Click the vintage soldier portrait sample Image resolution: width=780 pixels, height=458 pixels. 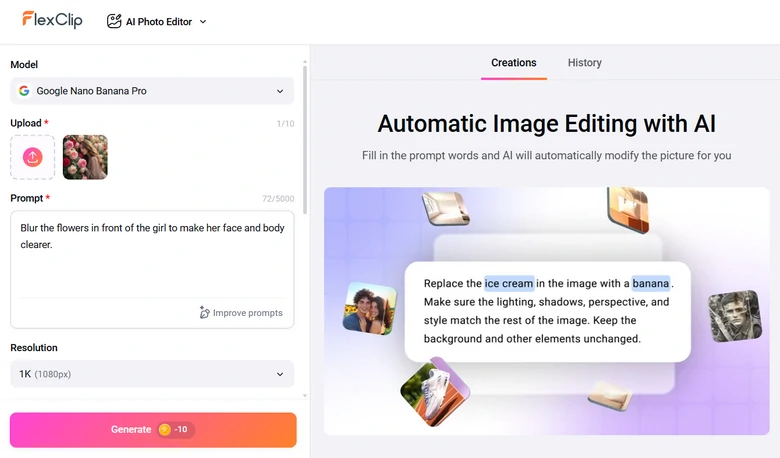click(734, 317)
